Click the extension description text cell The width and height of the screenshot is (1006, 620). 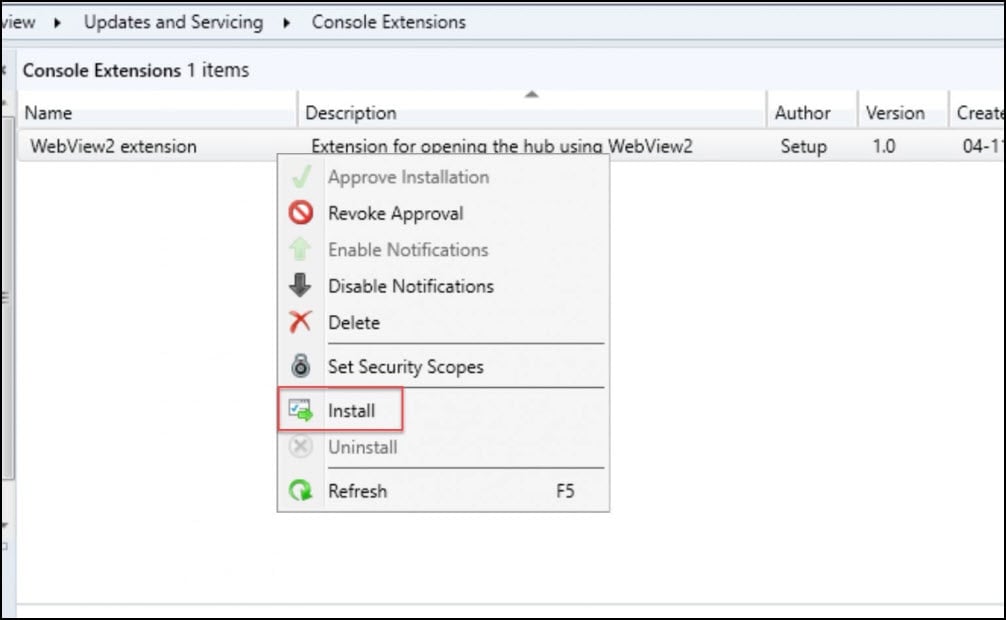[x=502, y=146]
